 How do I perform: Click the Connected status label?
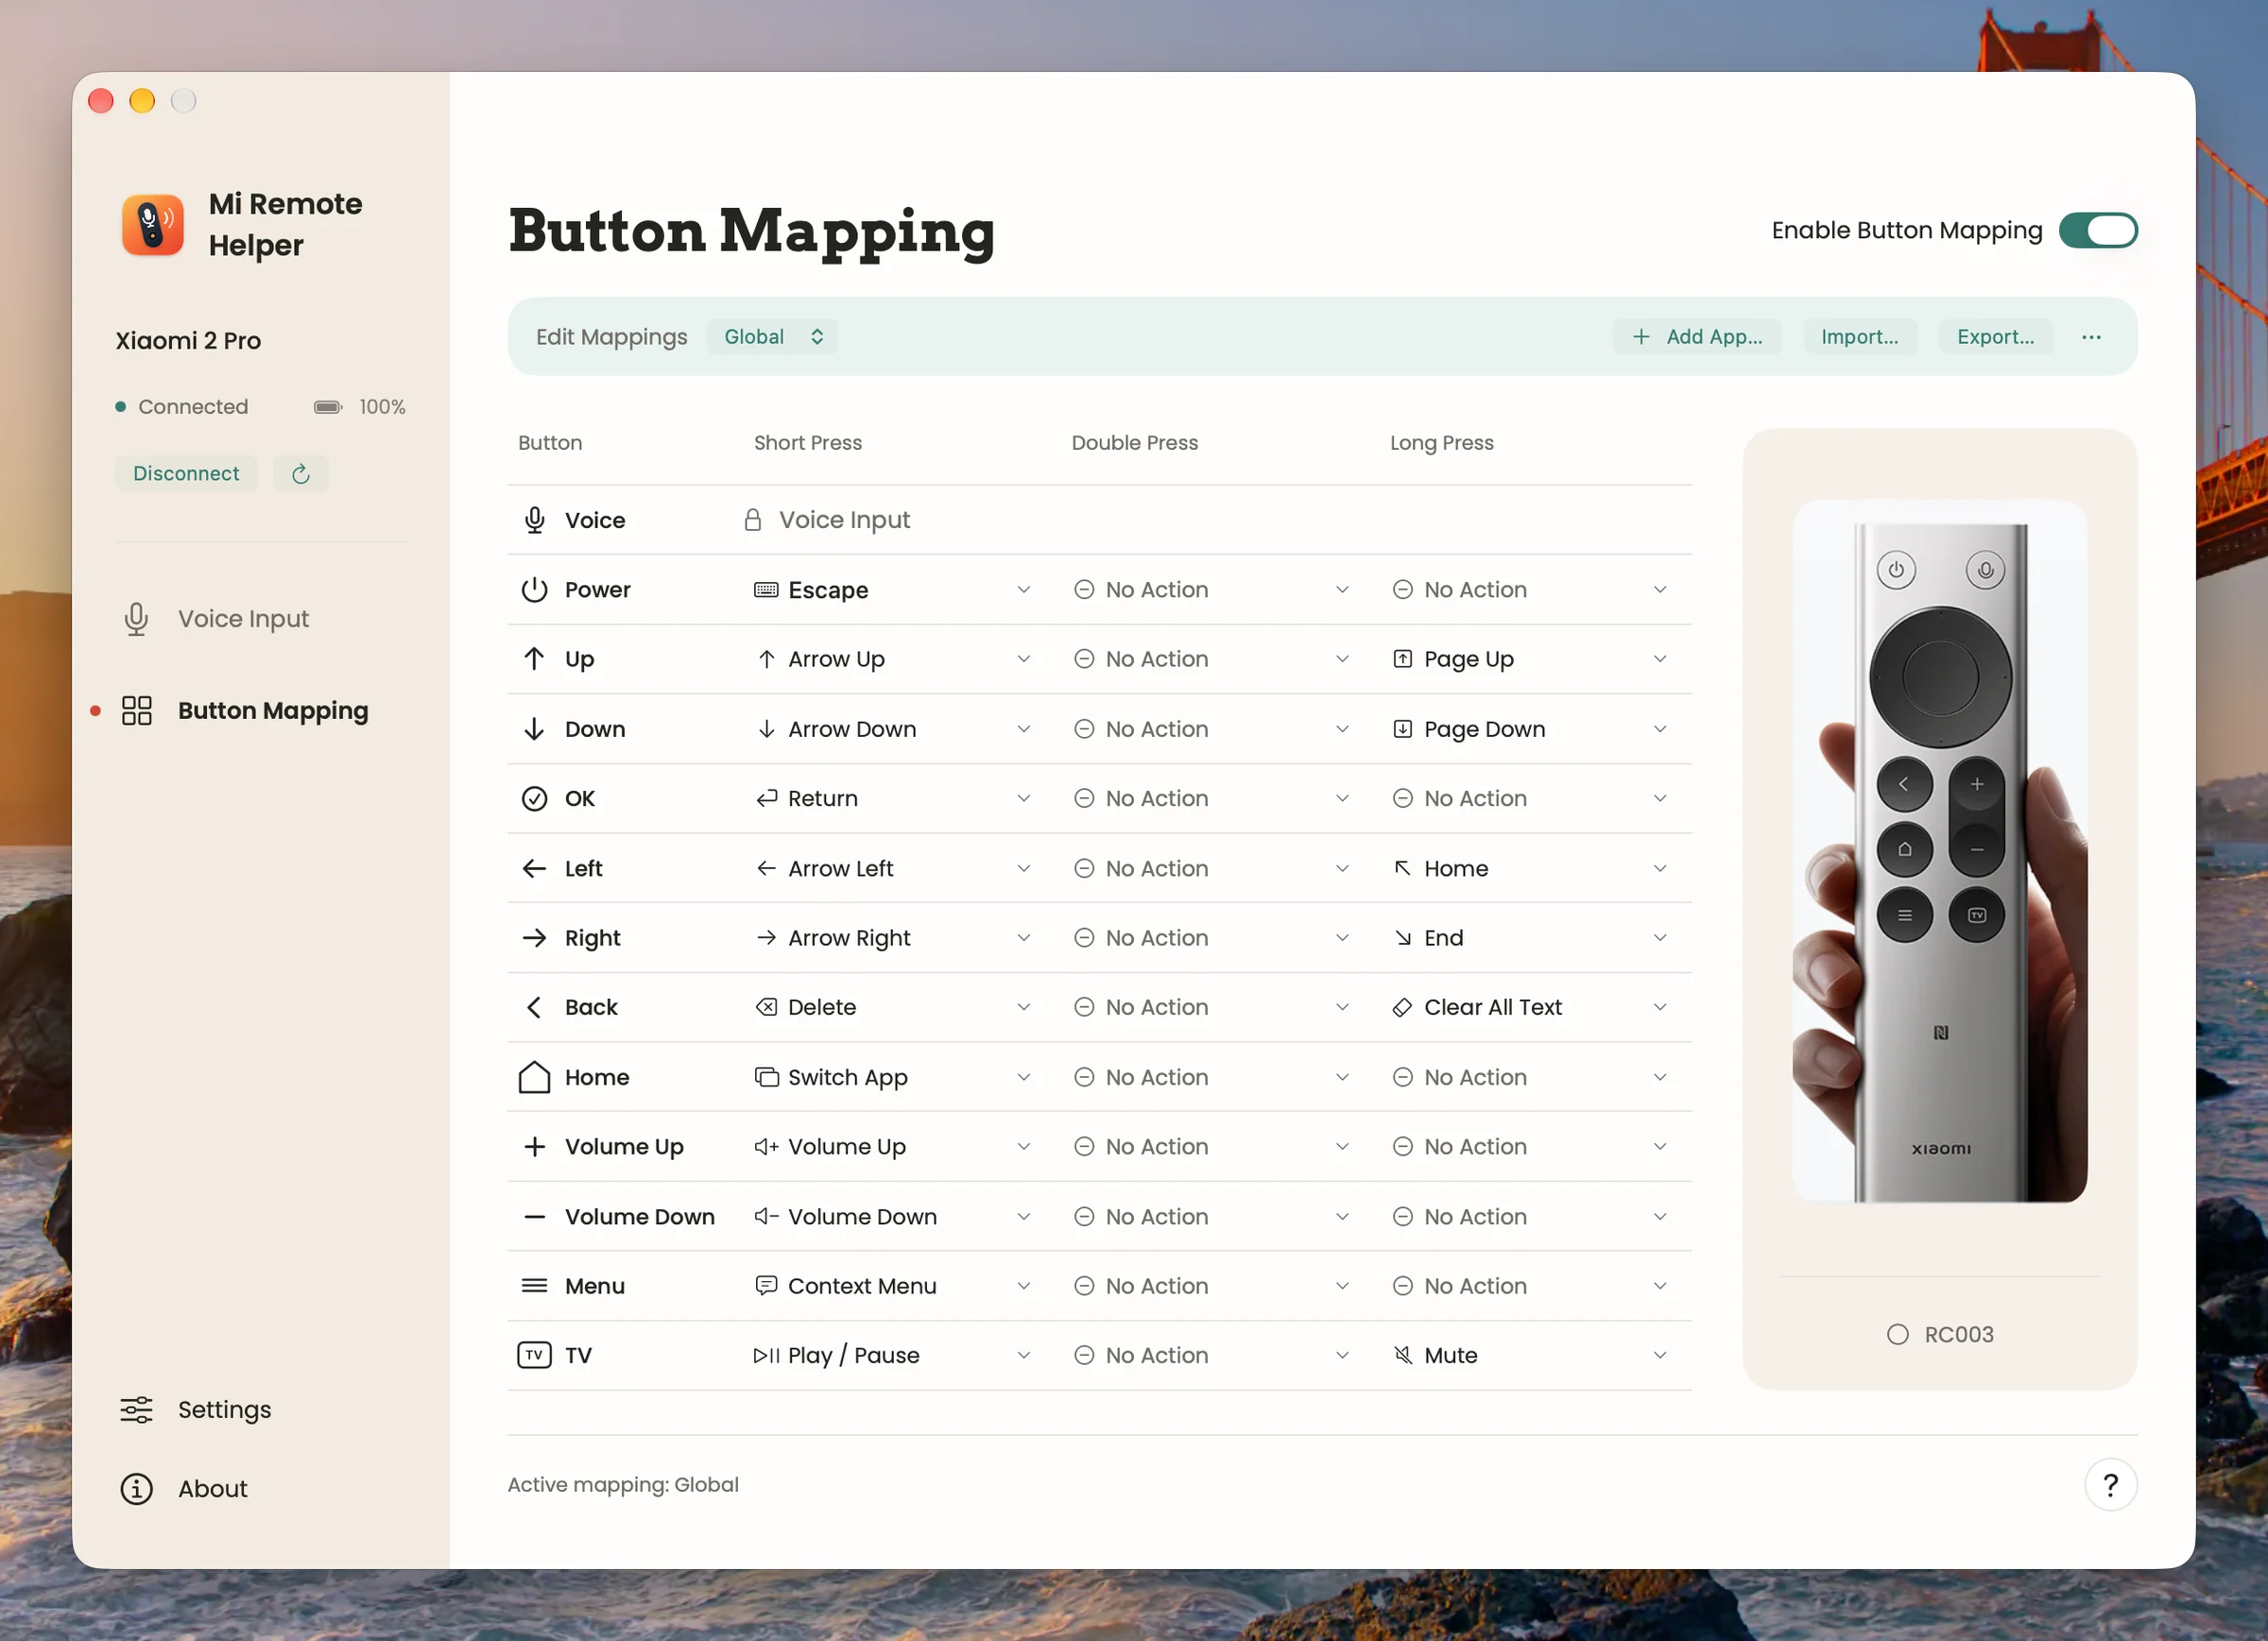tap(193, 407)
